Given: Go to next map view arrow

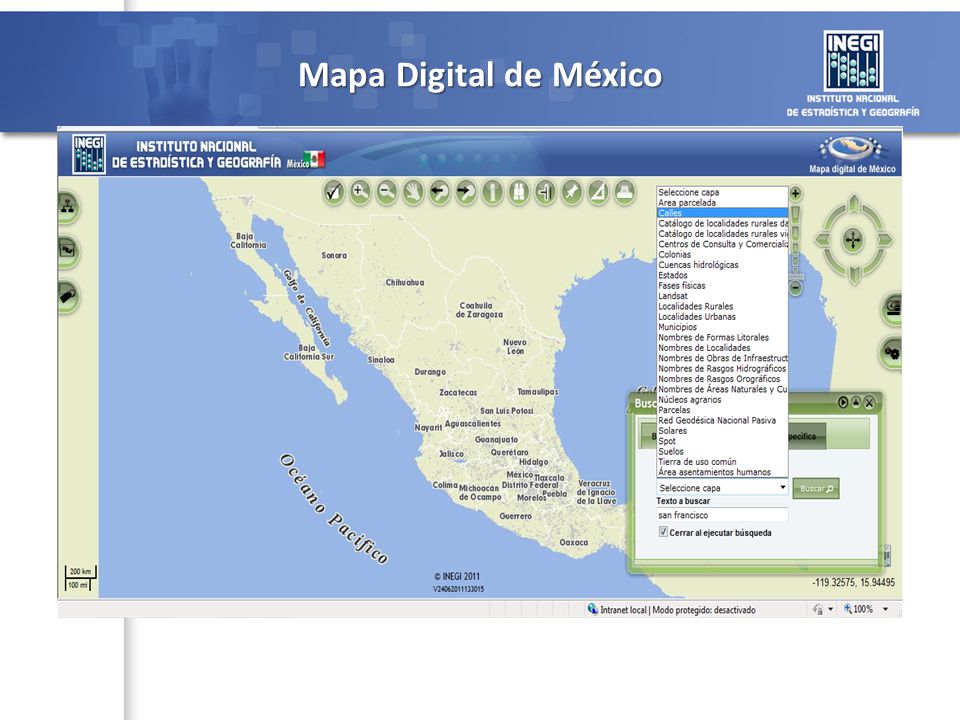Looking at the screenshot, I should (x=466, y=192).
